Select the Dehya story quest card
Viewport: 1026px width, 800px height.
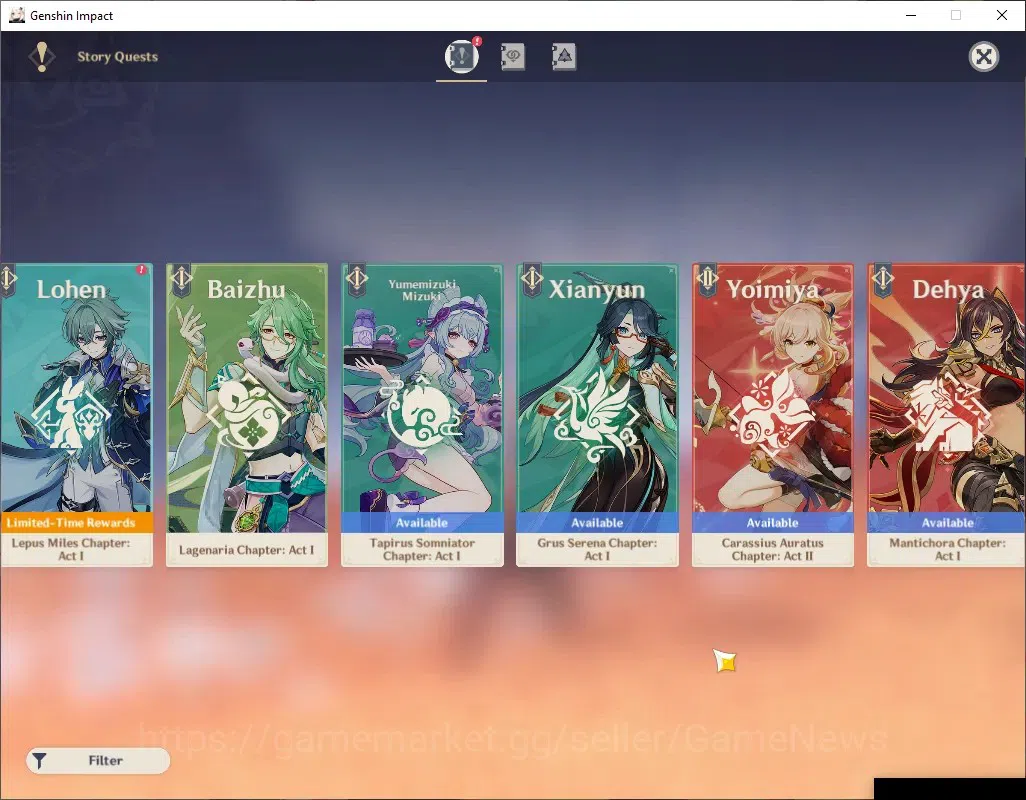(946, 415)
